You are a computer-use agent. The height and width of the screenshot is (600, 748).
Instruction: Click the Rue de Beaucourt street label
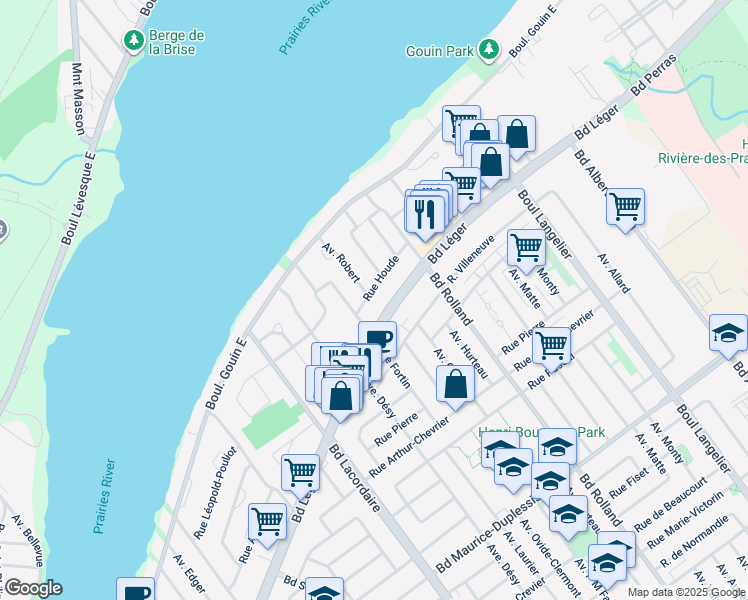(x=671, y=506)
